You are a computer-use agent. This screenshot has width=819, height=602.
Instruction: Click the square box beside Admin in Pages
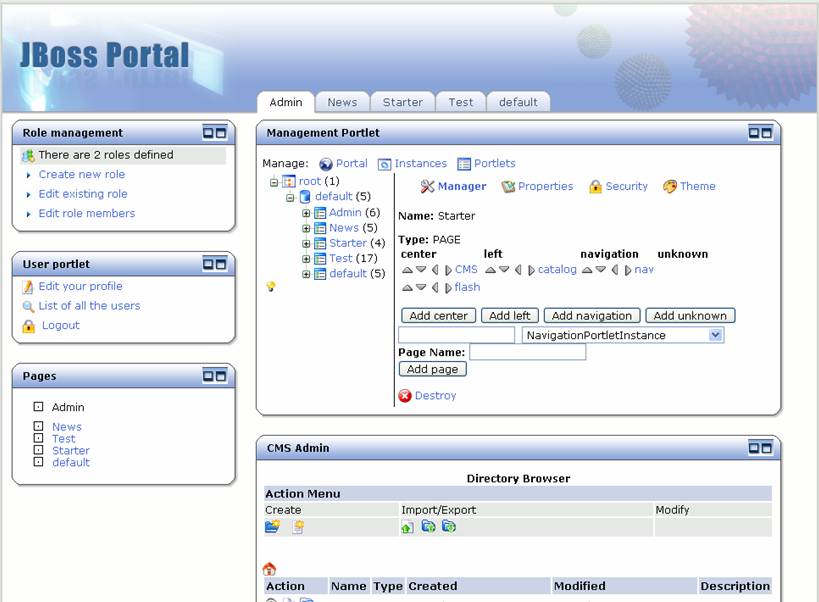[x=38, y=406]
